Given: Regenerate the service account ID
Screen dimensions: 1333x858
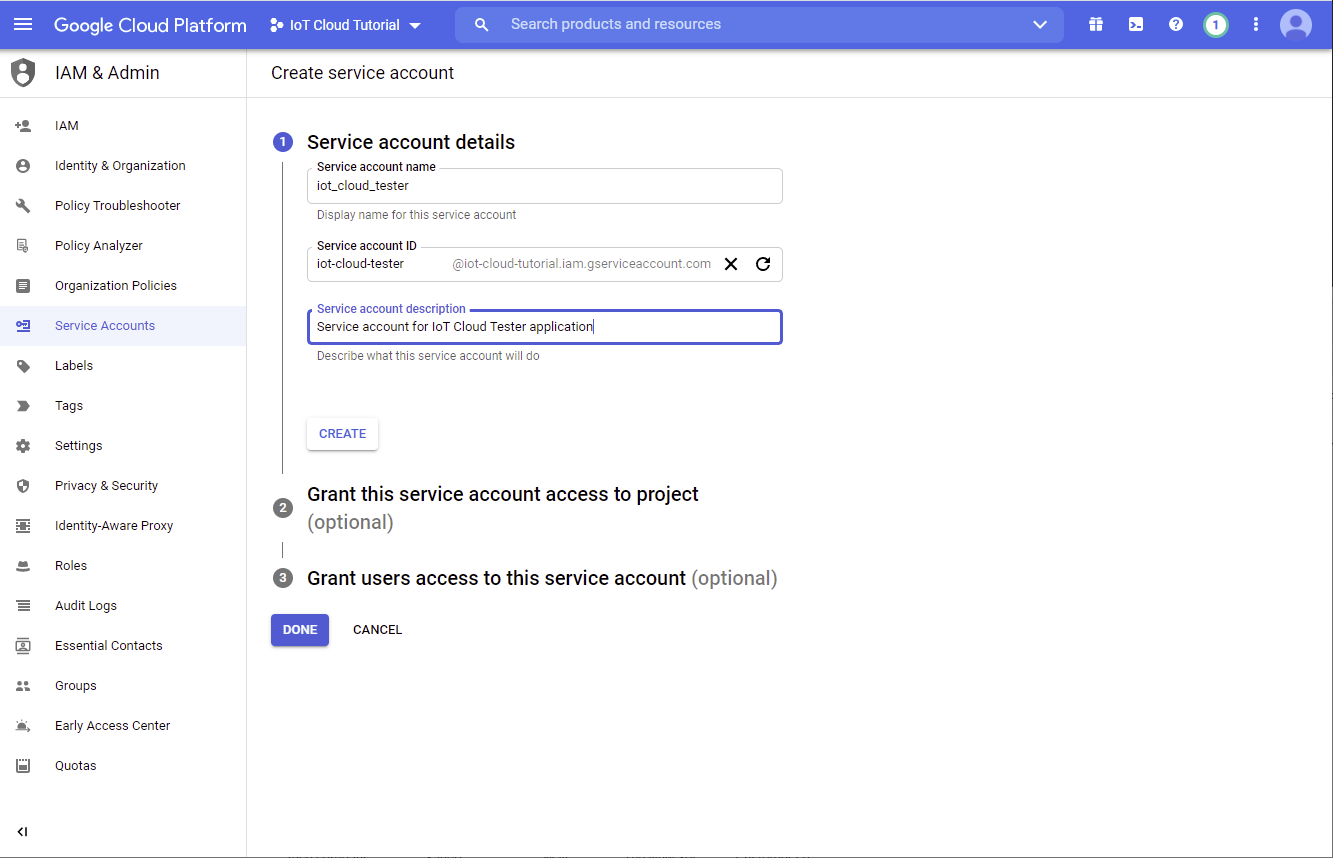Looking at the screenshot, I should click(763, 264).
